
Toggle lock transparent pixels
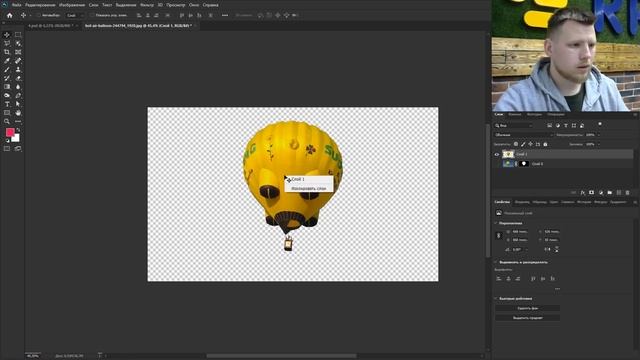[x=516, y=144]
